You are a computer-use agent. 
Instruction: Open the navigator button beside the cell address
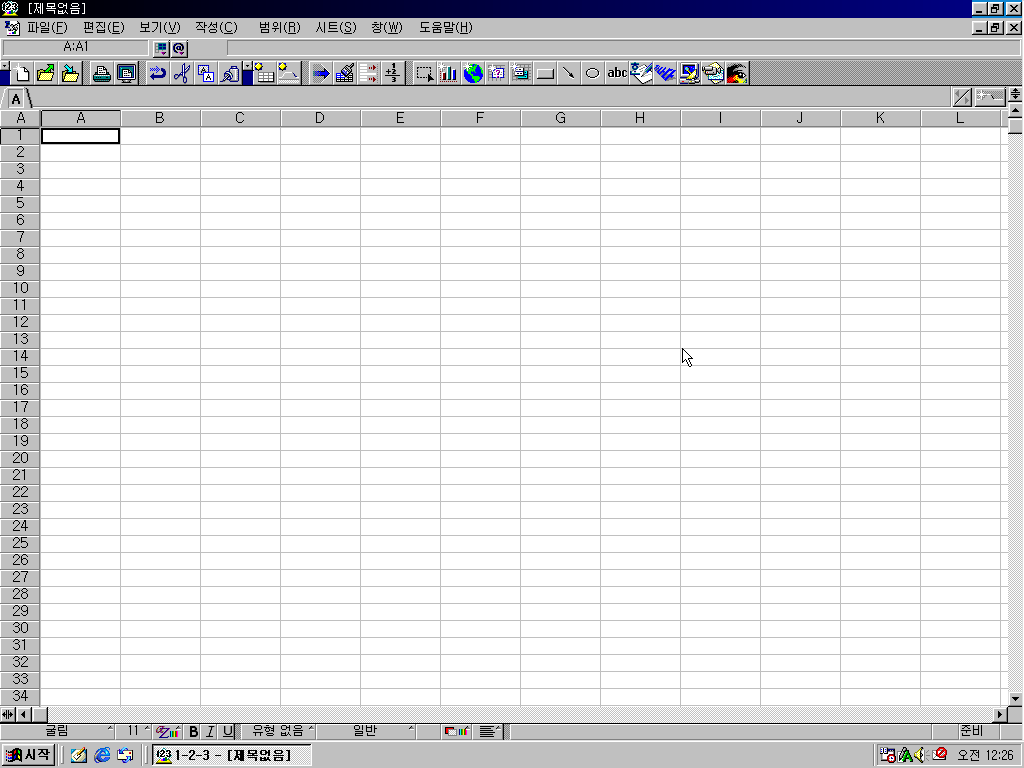[161, 48]
